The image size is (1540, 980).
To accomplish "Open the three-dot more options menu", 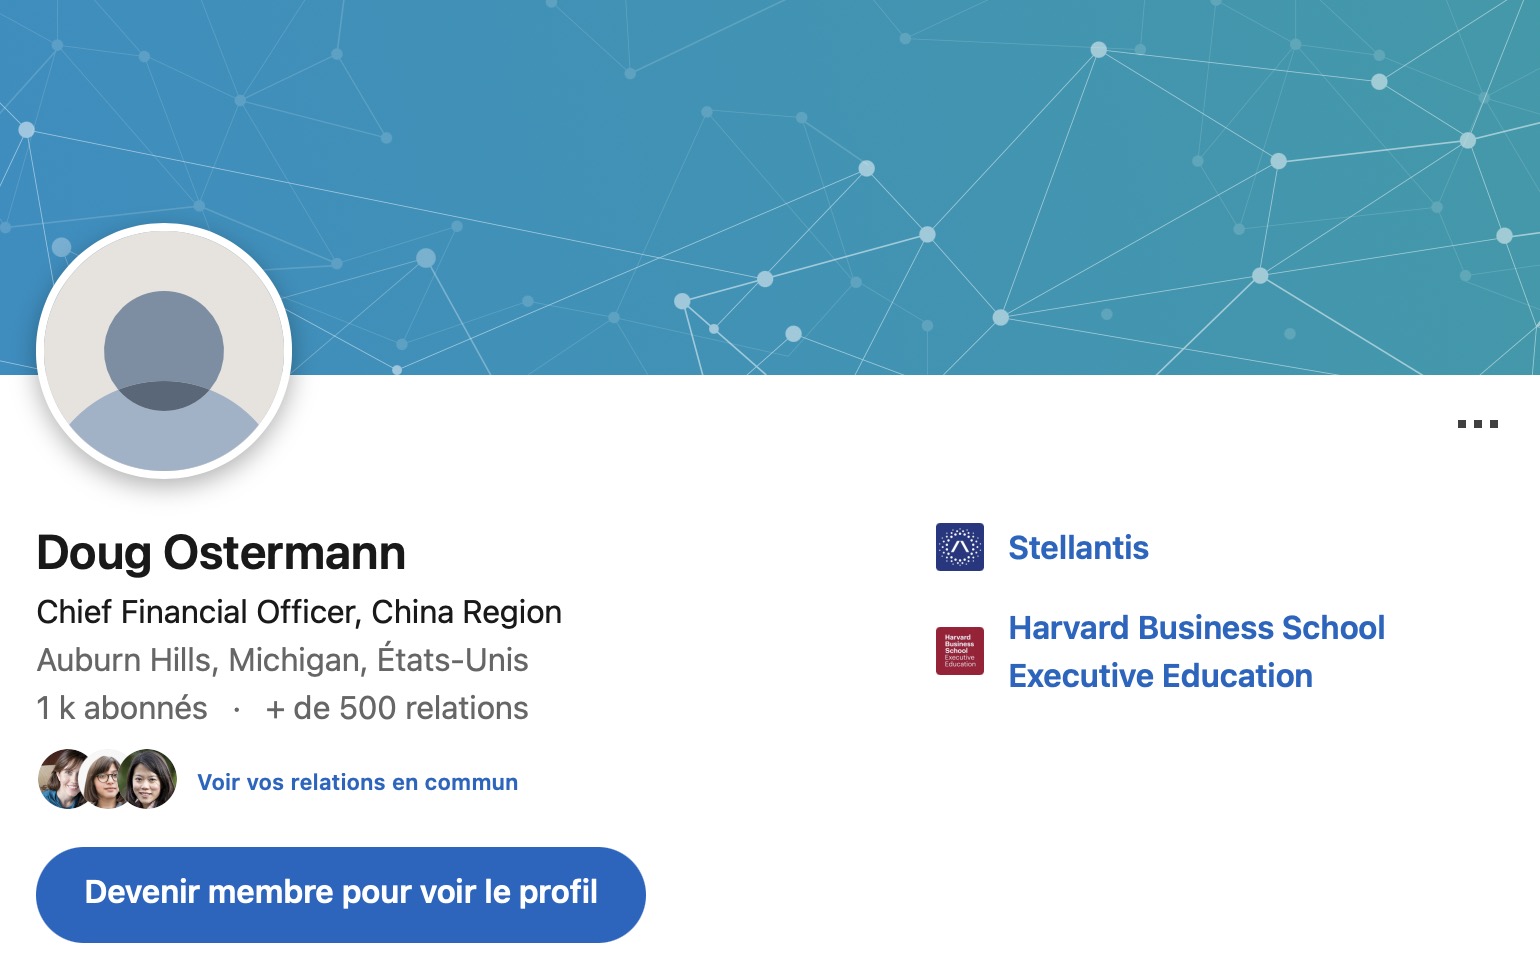I will [x=1477, y=424].
